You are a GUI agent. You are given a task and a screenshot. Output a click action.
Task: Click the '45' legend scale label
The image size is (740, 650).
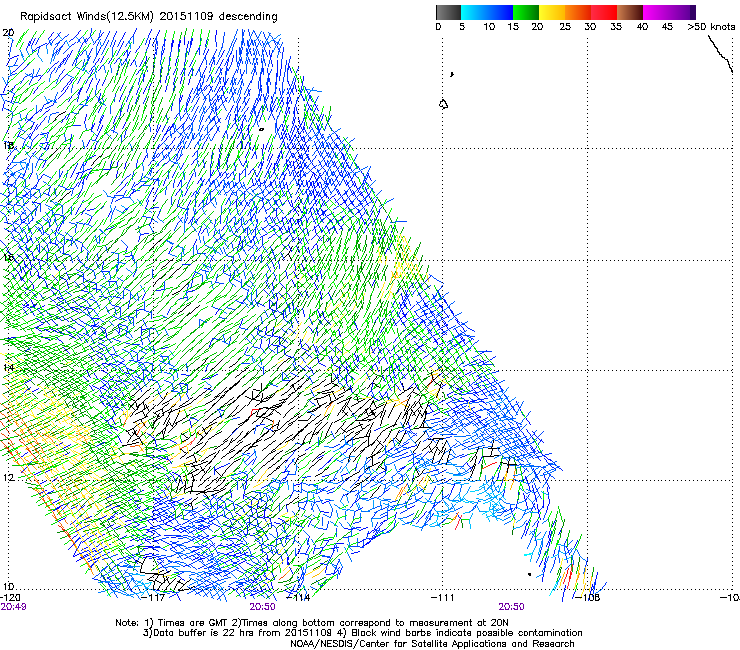(667, 27)
